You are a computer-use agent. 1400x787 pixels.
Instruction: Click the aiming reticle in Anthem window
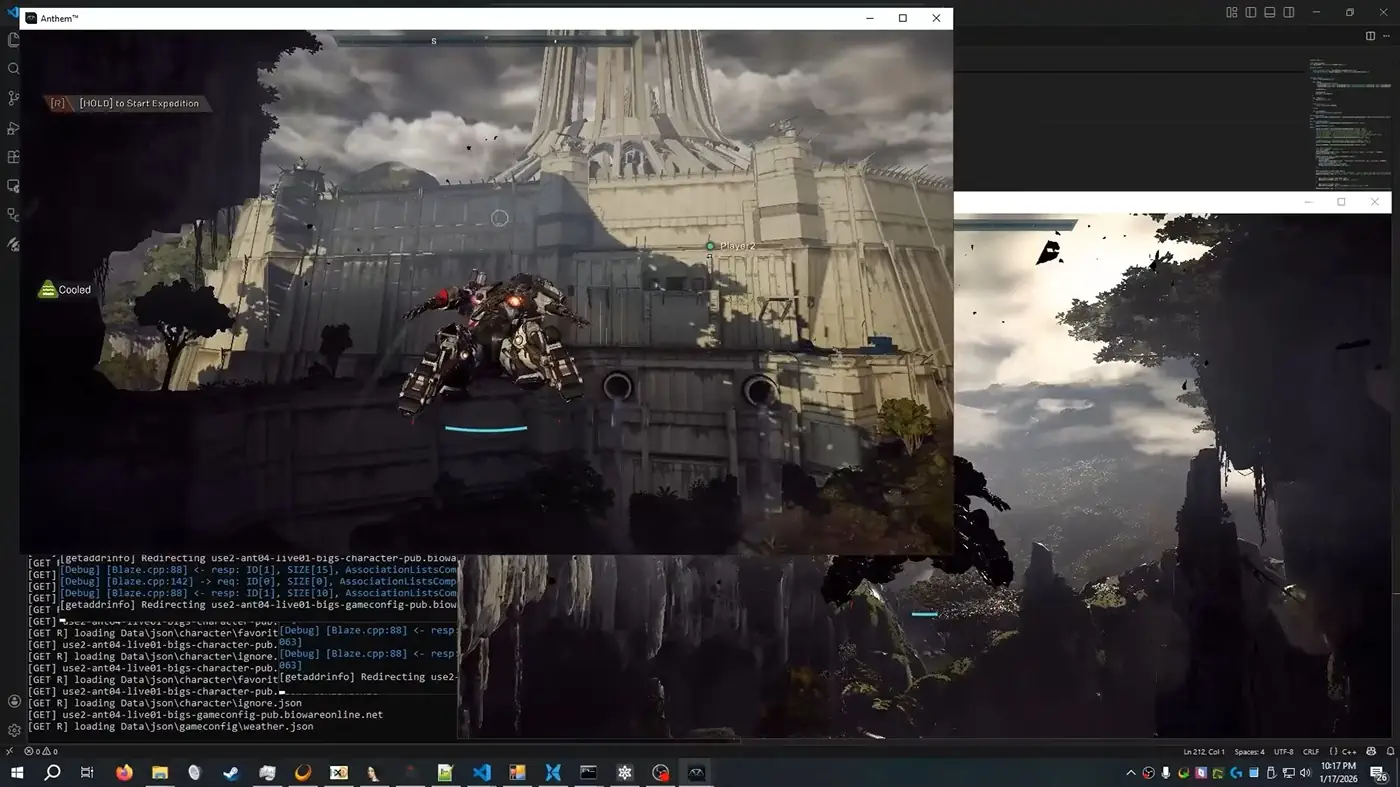(500, 218)
